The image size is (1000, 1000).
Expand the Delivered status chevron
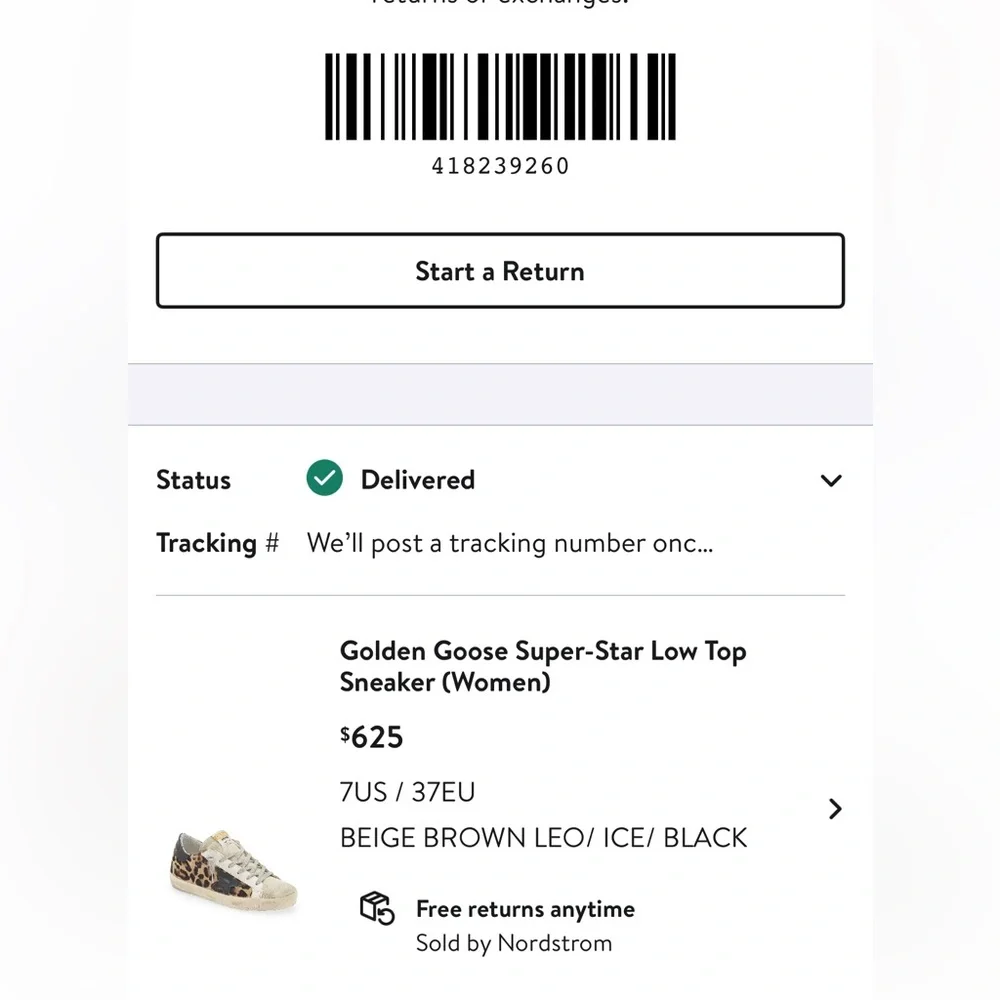(830, 481)
